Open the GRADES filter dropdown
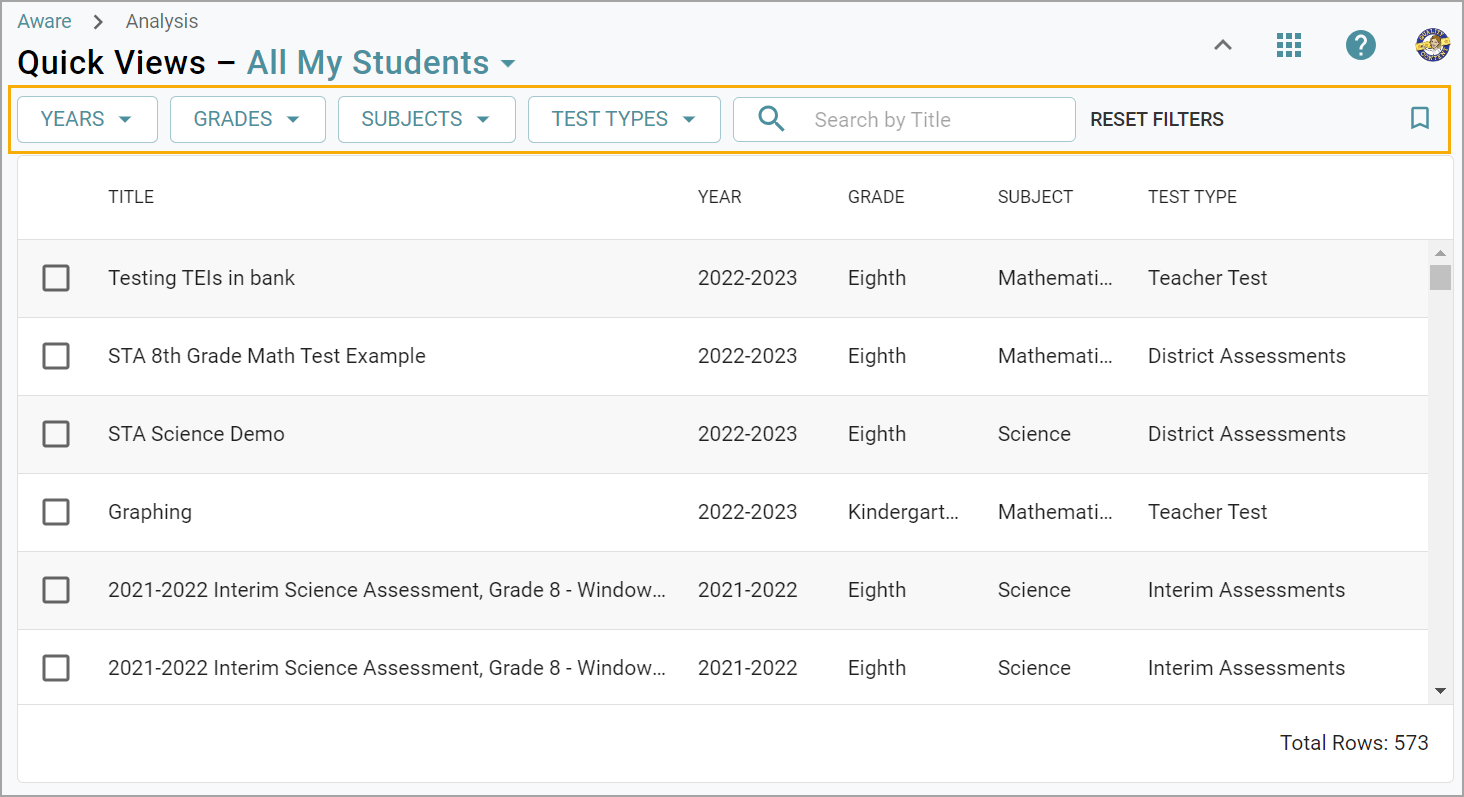 (x=247, y=119)
